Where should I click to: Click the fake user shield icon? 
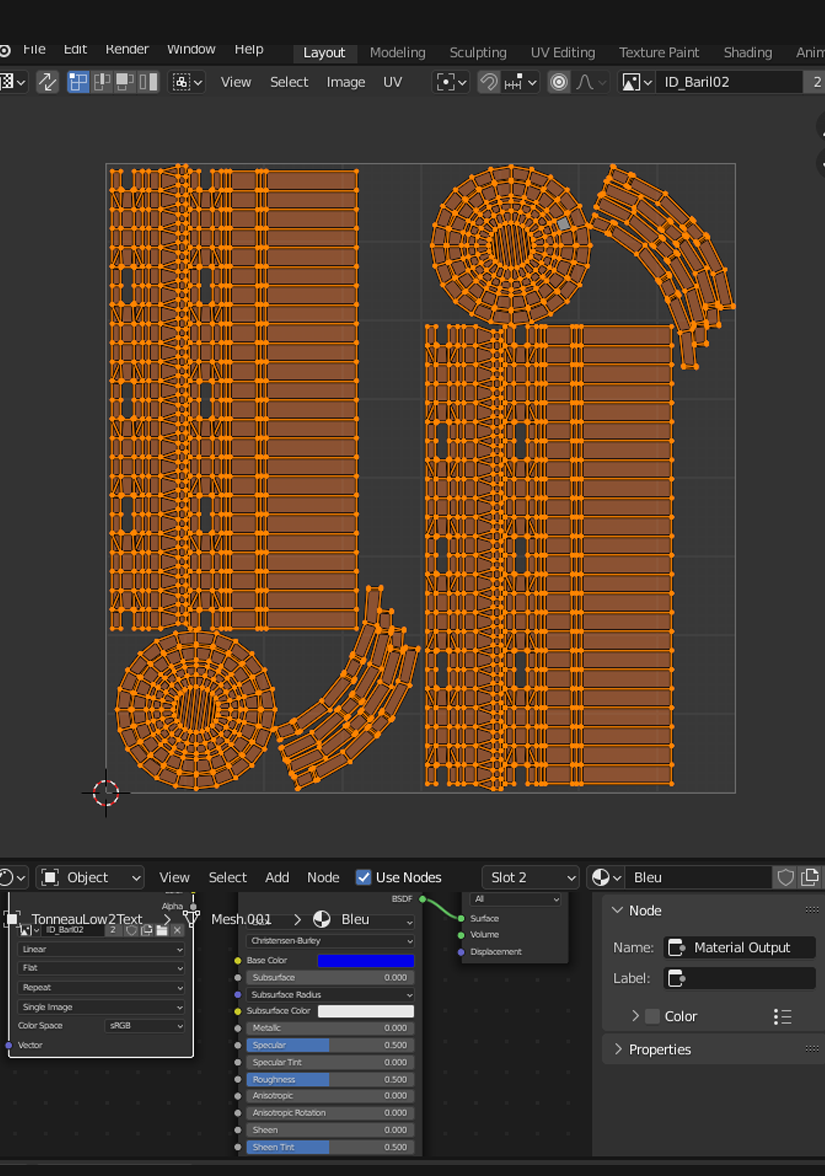click(x=786, y=877)
